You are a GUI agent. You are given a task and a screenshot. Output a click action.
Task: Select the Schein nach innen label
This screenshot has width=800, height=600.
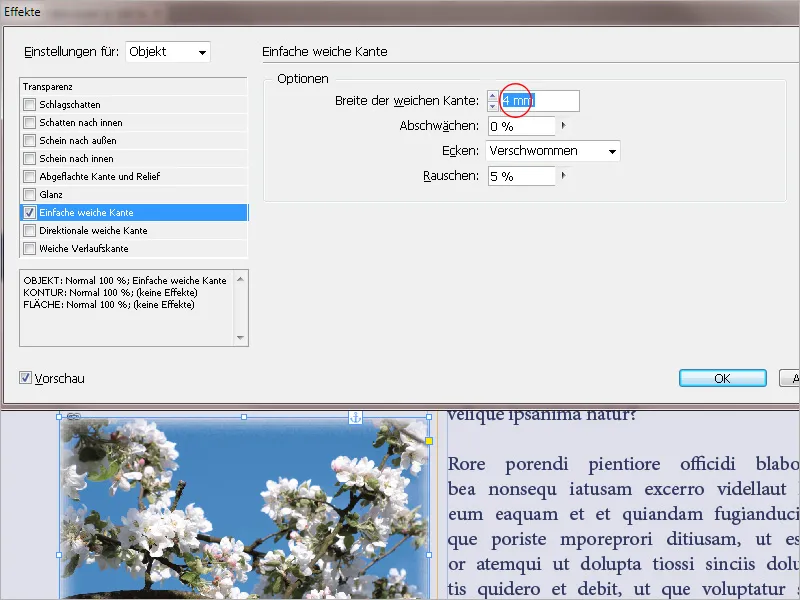[x=77, y=158]
